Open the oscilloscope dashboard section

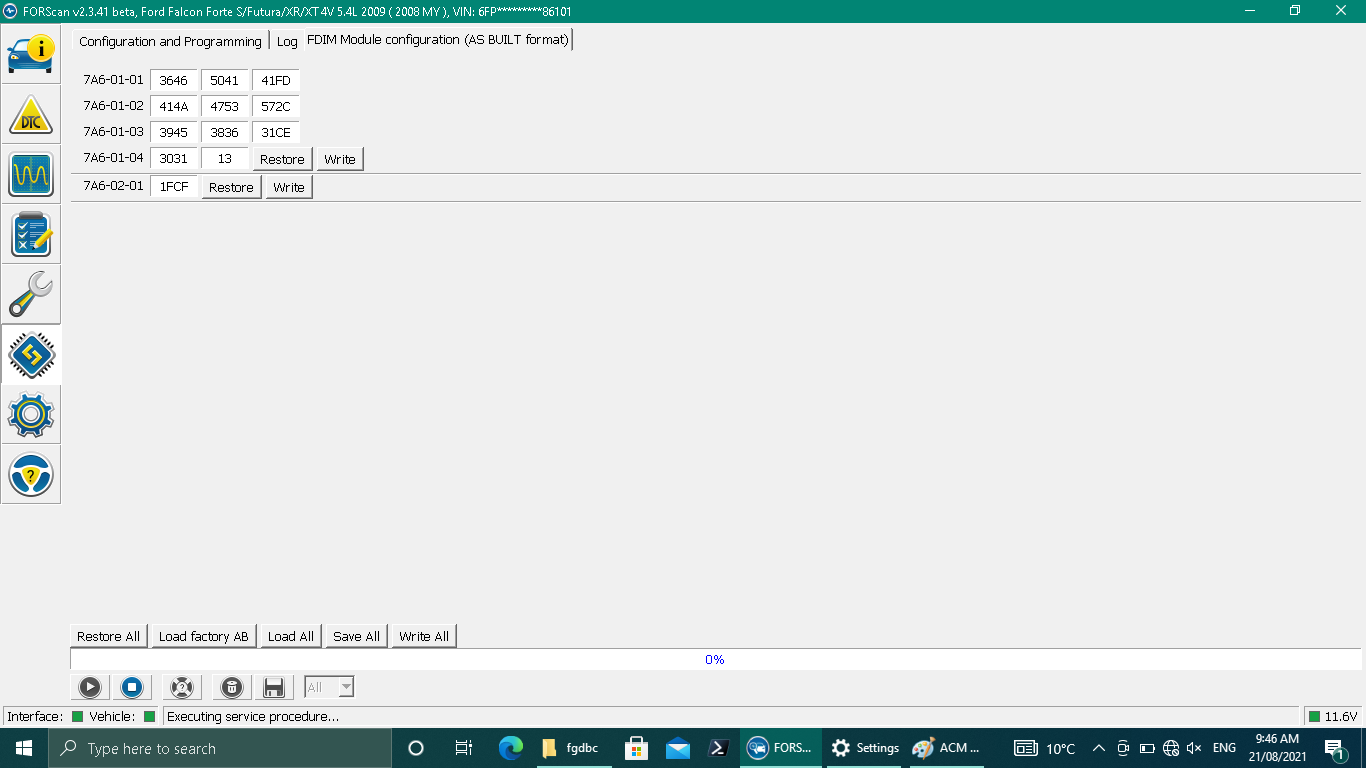coord(31,174)
